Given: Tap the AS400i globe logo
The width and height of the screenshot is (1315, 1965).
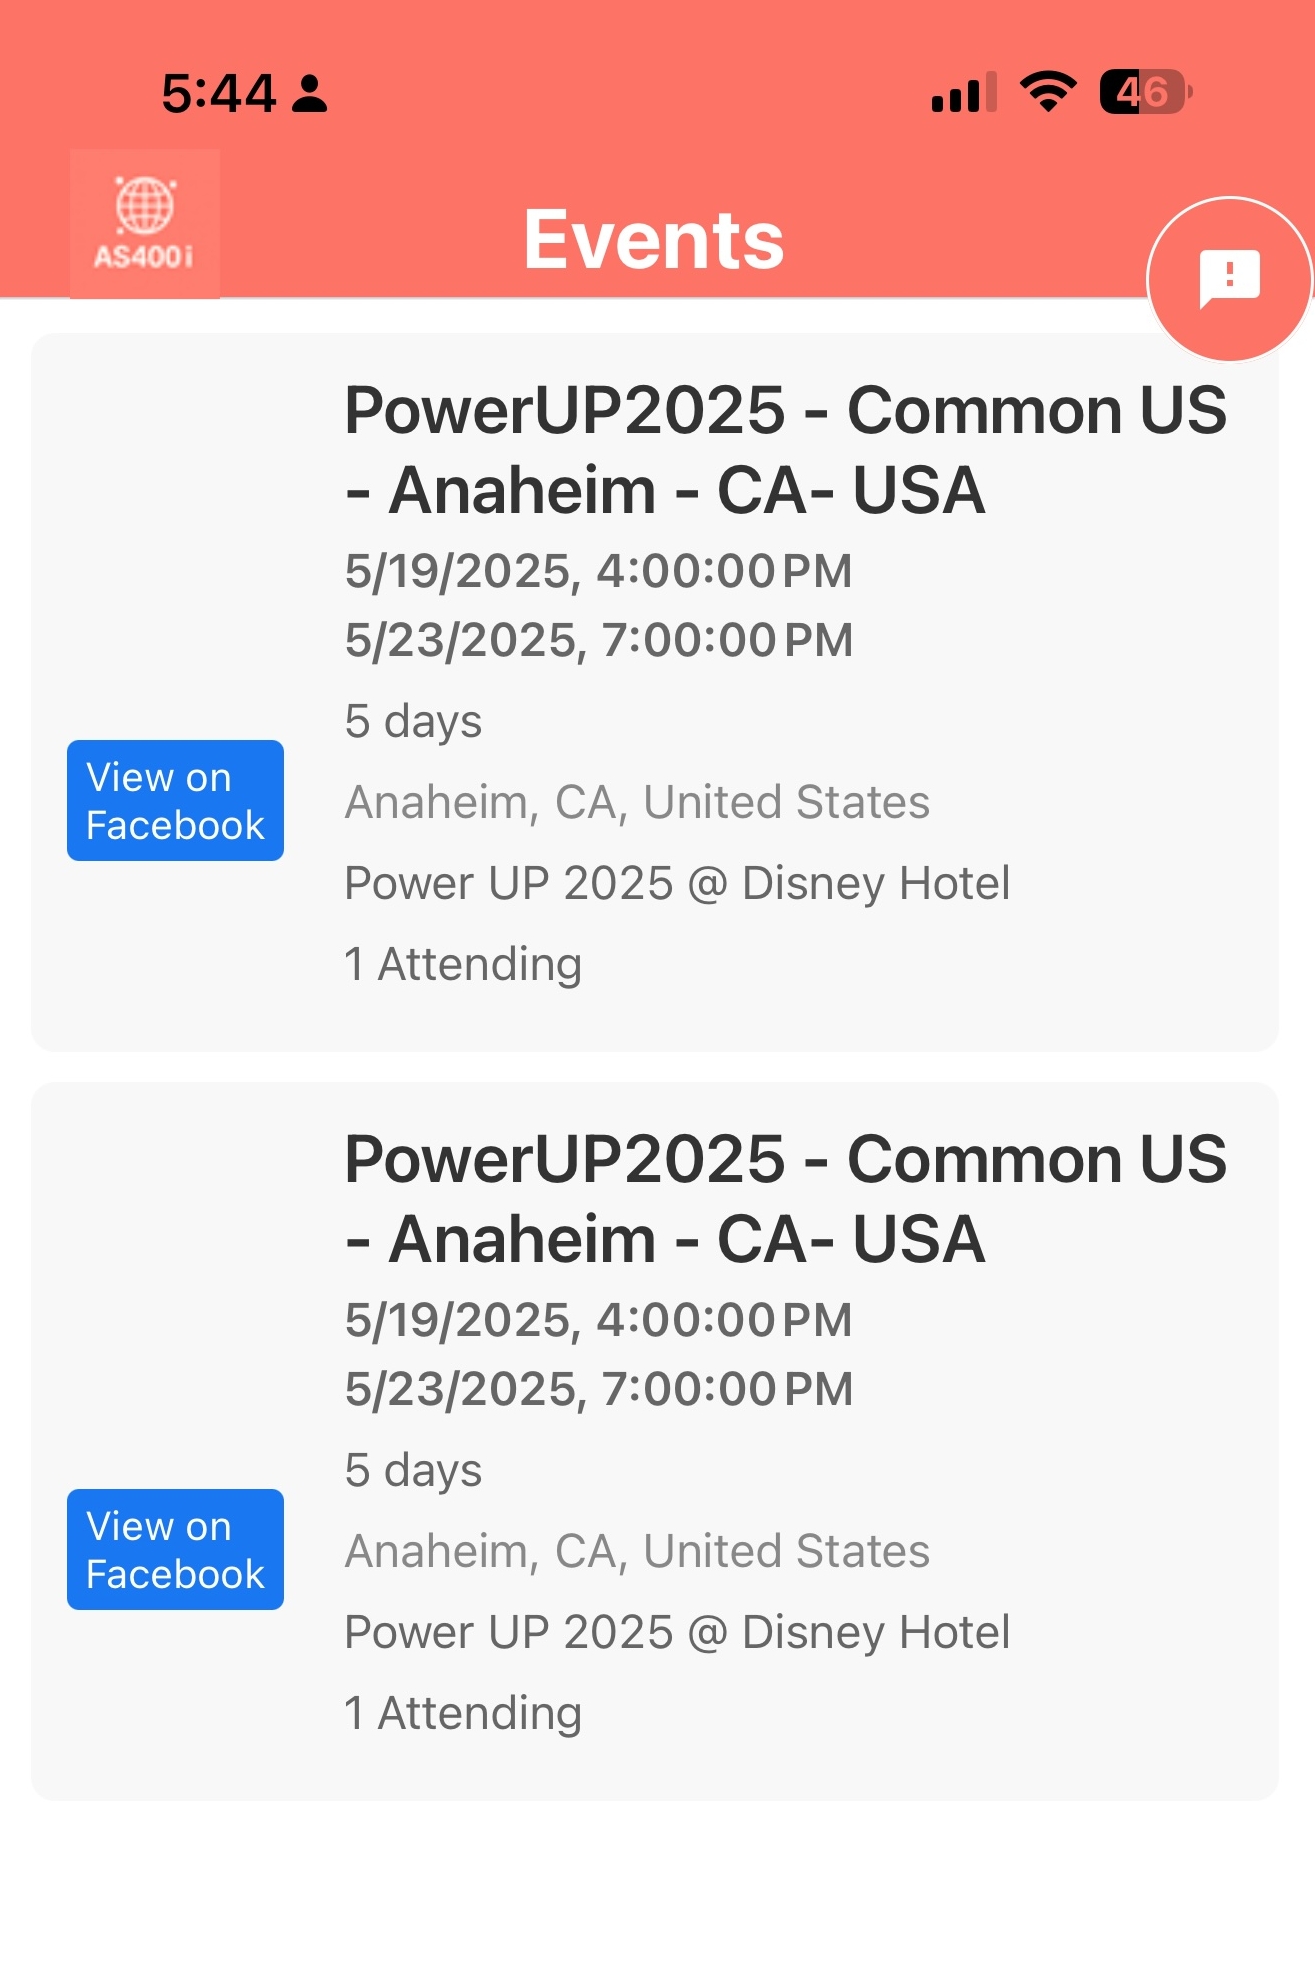Looking at the screenshot, I should tap(145, 223).
